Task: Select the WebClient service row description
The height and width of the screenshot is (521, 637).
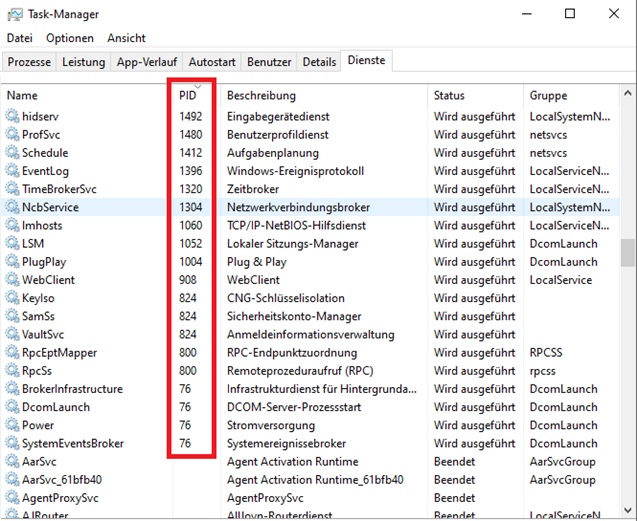Action: point(255,280)
